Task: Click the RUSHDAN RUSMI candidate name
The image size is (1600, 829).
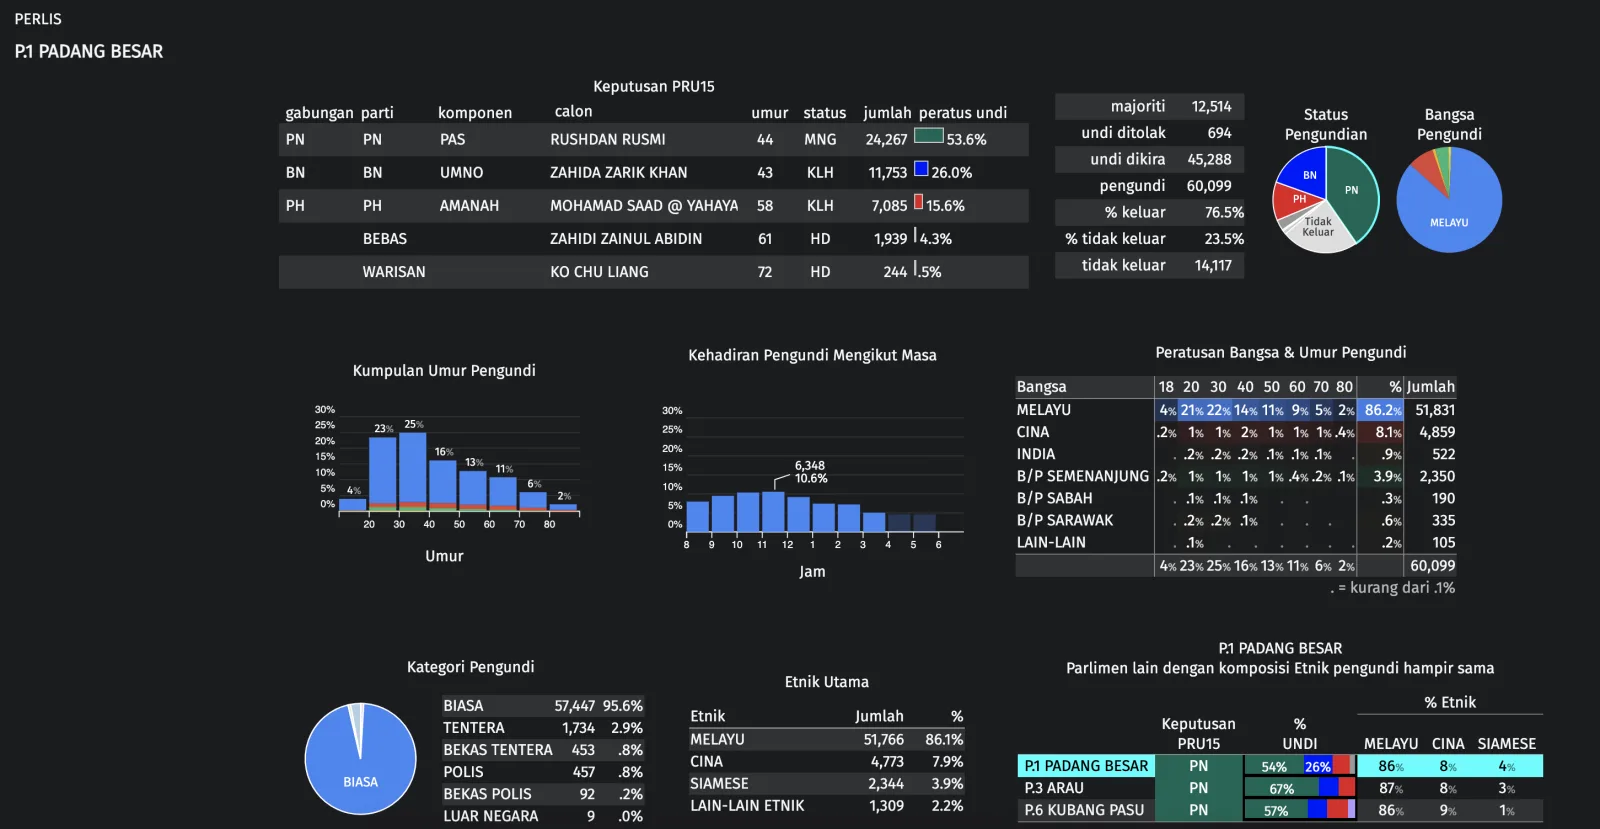Action: 607,140
